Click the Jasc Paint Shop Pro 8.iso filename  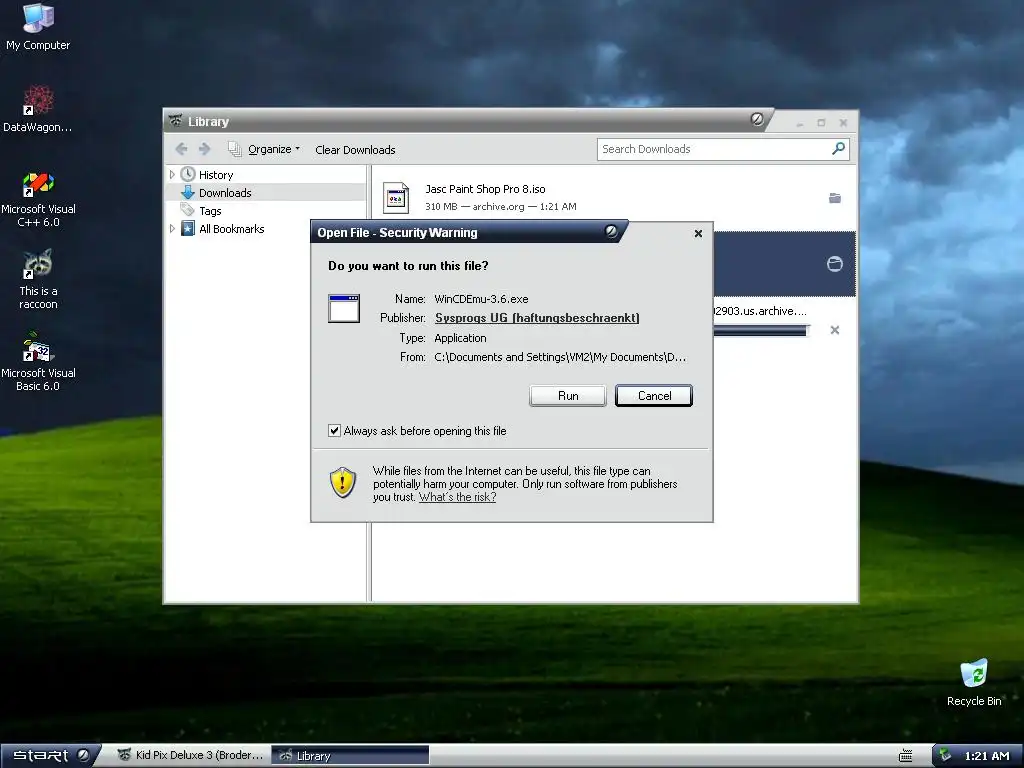(x=485, y=189)
